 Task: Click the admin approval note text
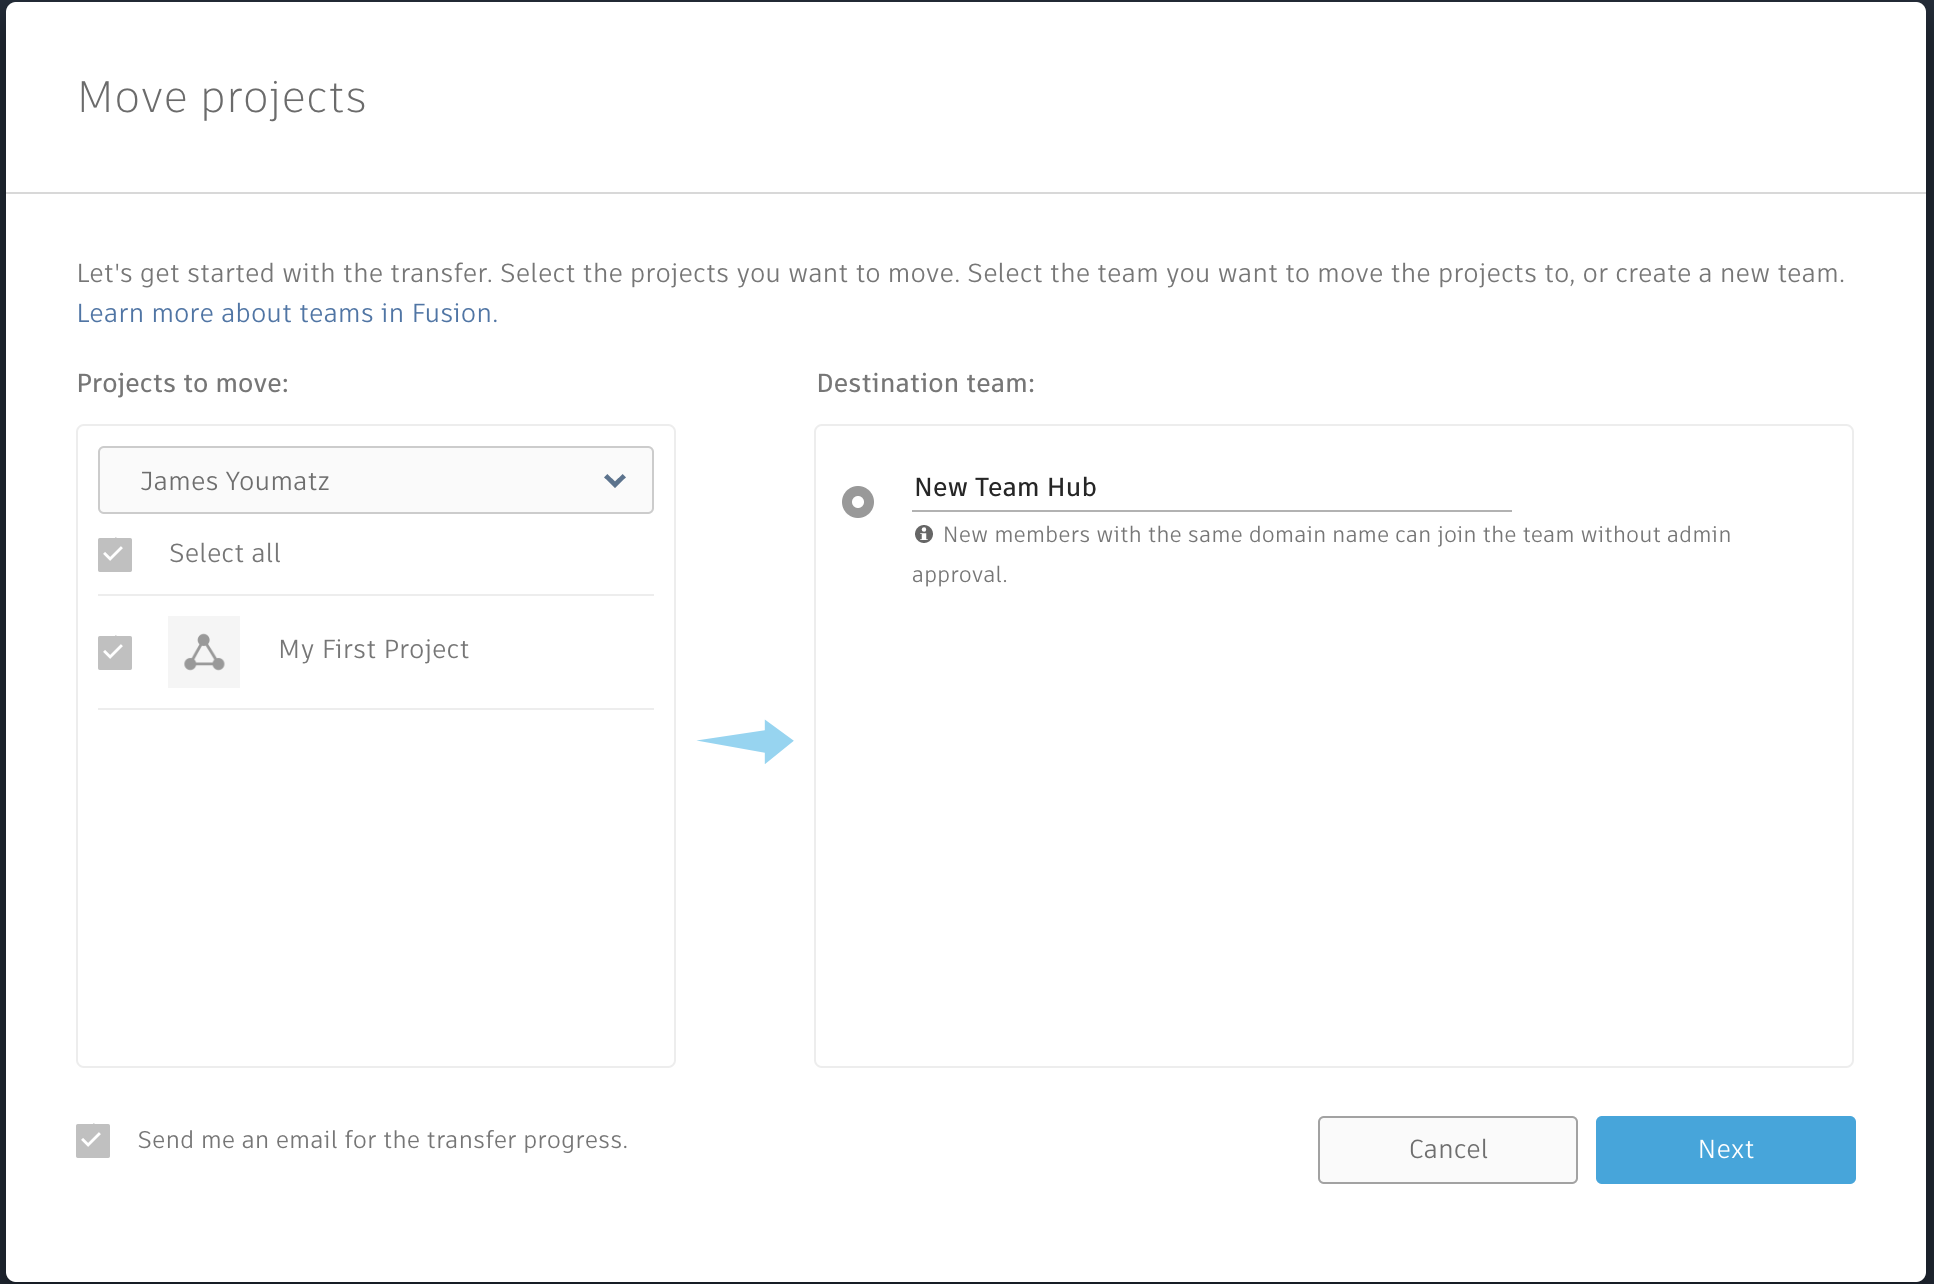pos(1336,535)
